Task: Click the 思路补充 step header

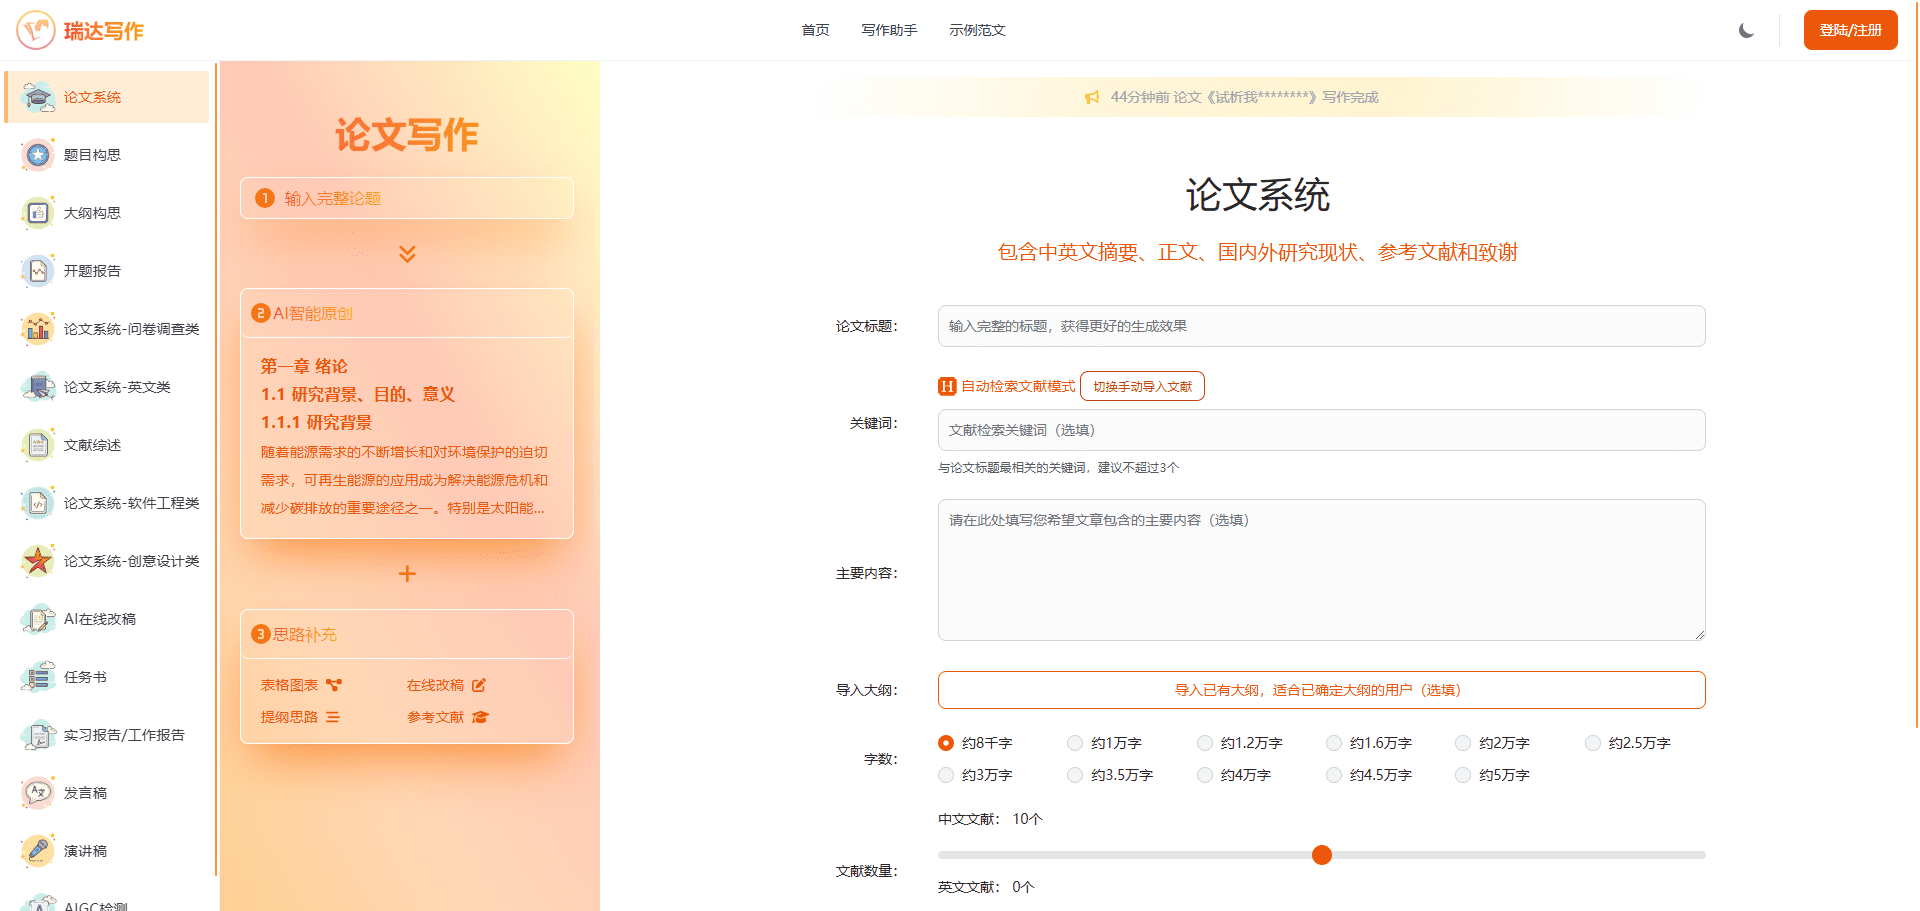Action: 407,634
